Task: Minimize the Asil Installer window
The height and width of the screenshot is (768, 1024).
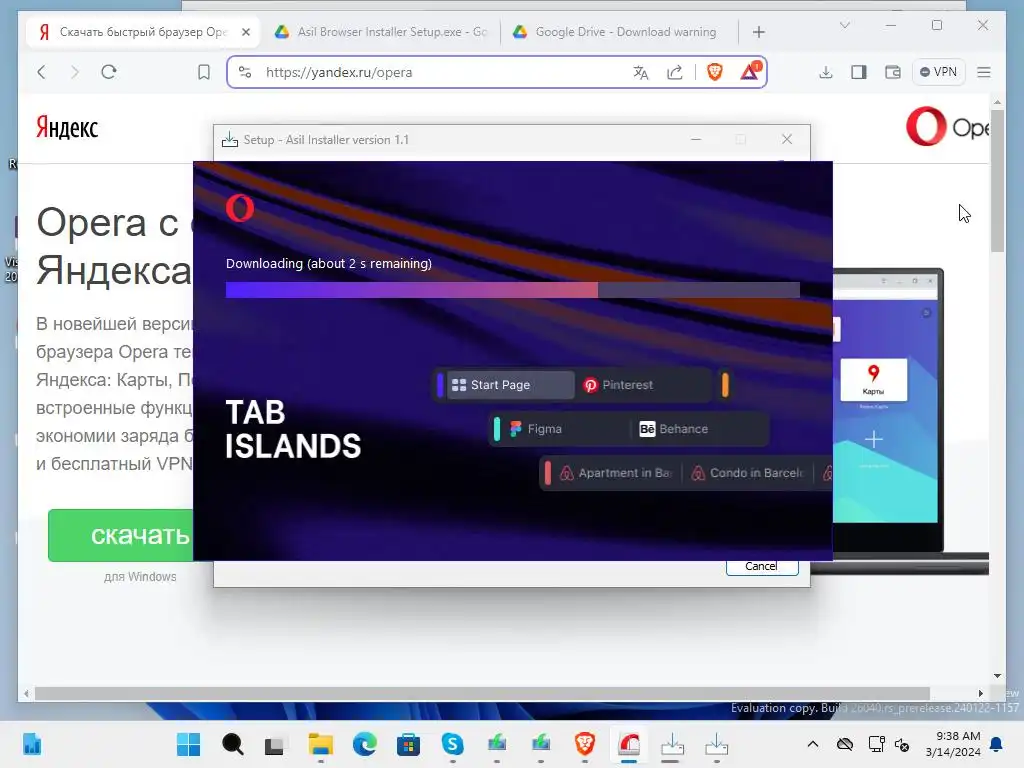Action: click(x=696, y=139)
